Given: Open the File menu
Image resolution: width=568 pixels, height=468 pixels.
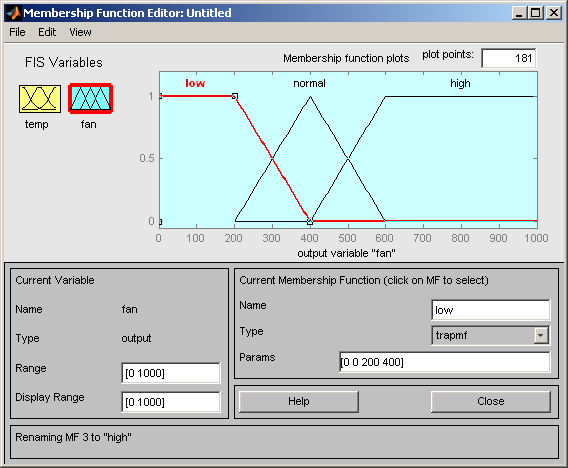Looking at the screenshot, I should pyautogui.click(x=17, y=32).
